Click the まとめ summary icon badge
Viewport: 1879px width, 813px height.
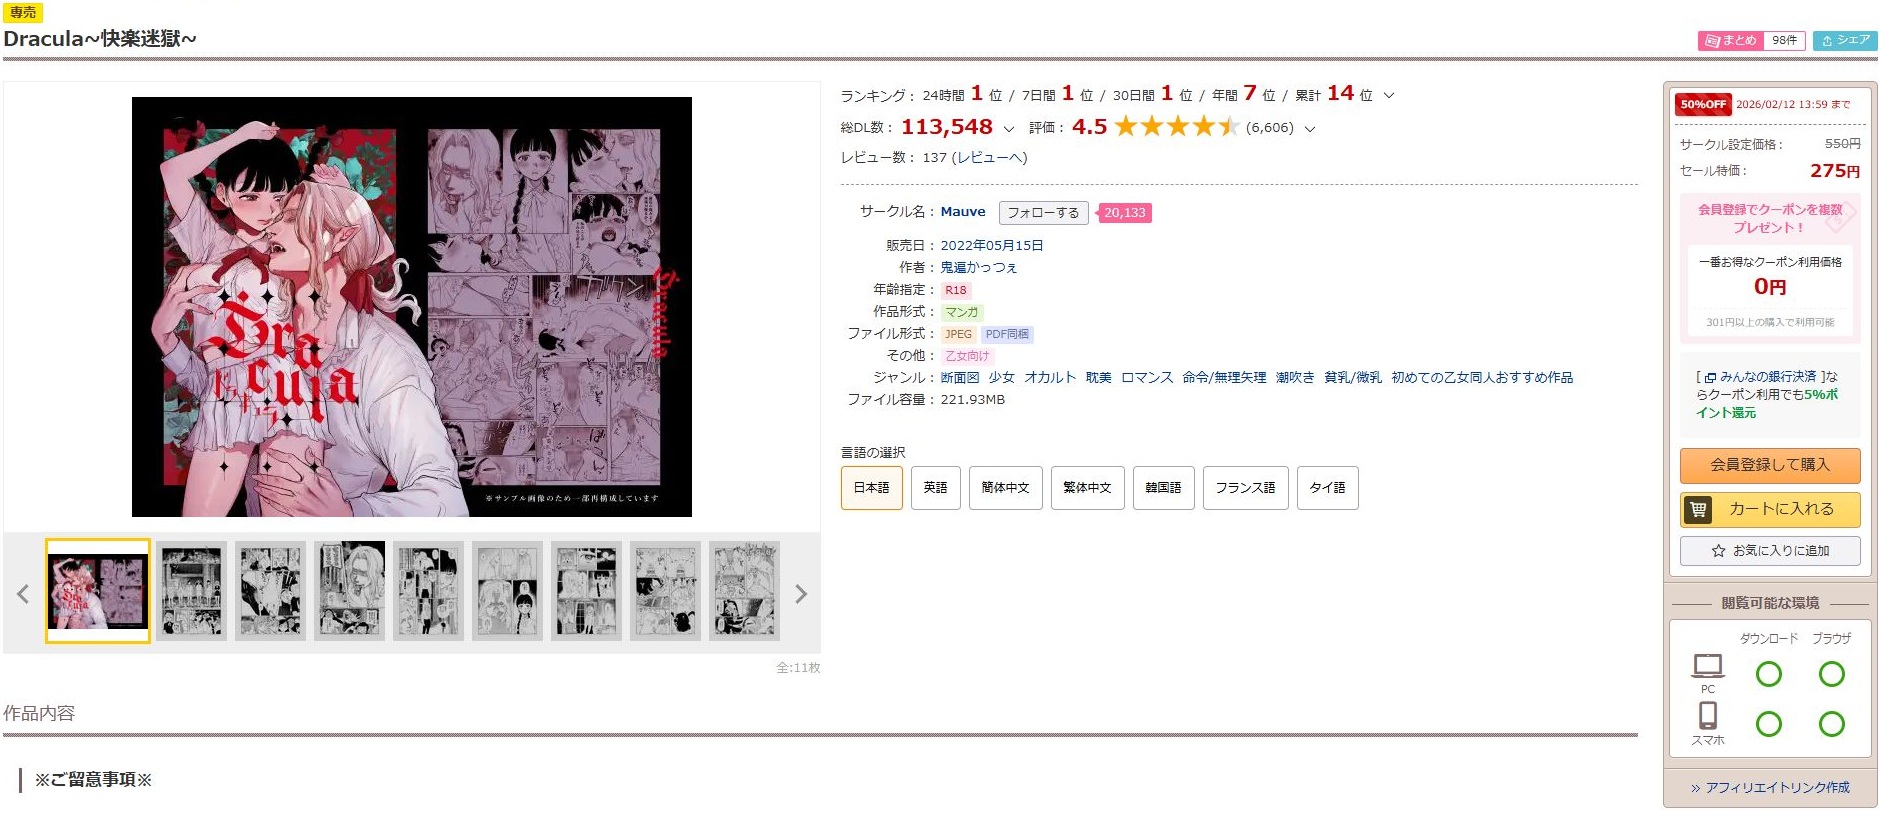click(x=1731, y=40)
